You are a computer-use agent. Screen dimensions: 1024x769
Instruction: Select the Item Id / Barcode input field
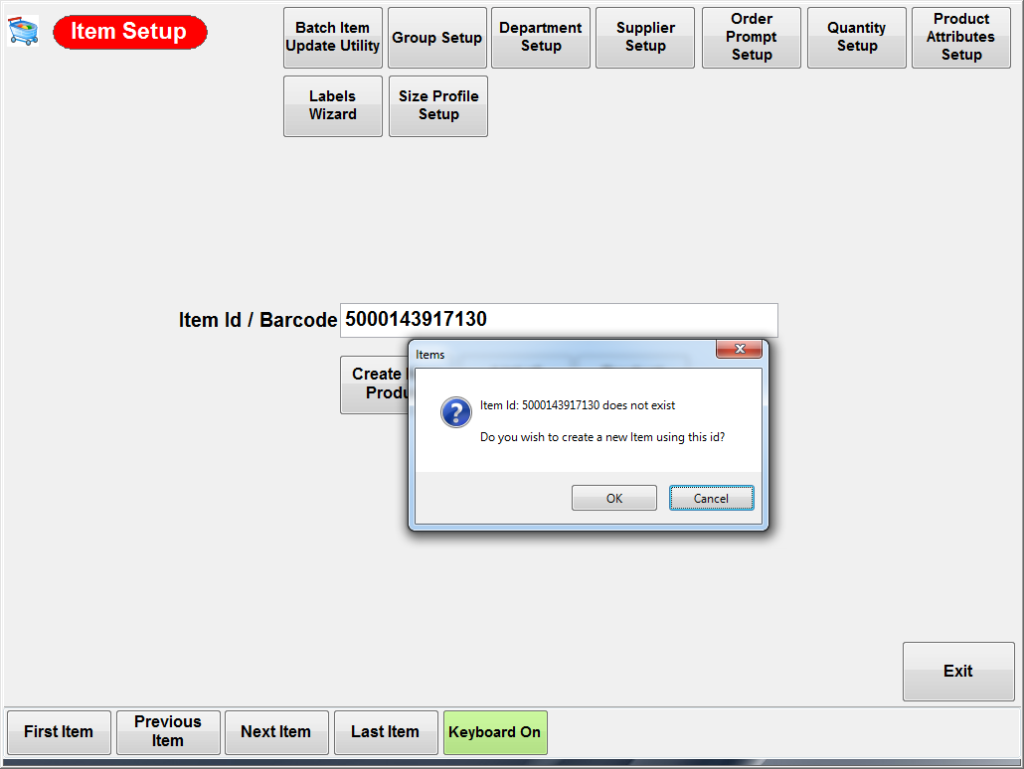(558, 320)
